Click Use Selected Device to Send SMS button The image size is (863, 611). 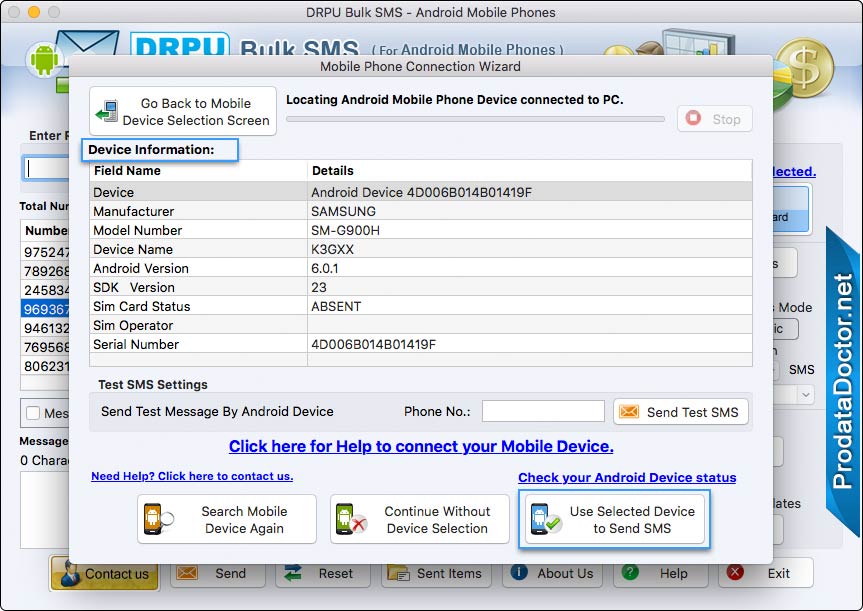coord(614,519)
